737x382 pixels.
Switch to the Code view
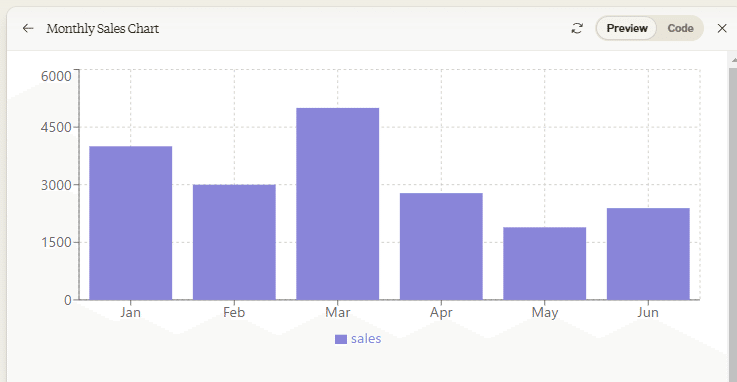(x=680, y=28)
